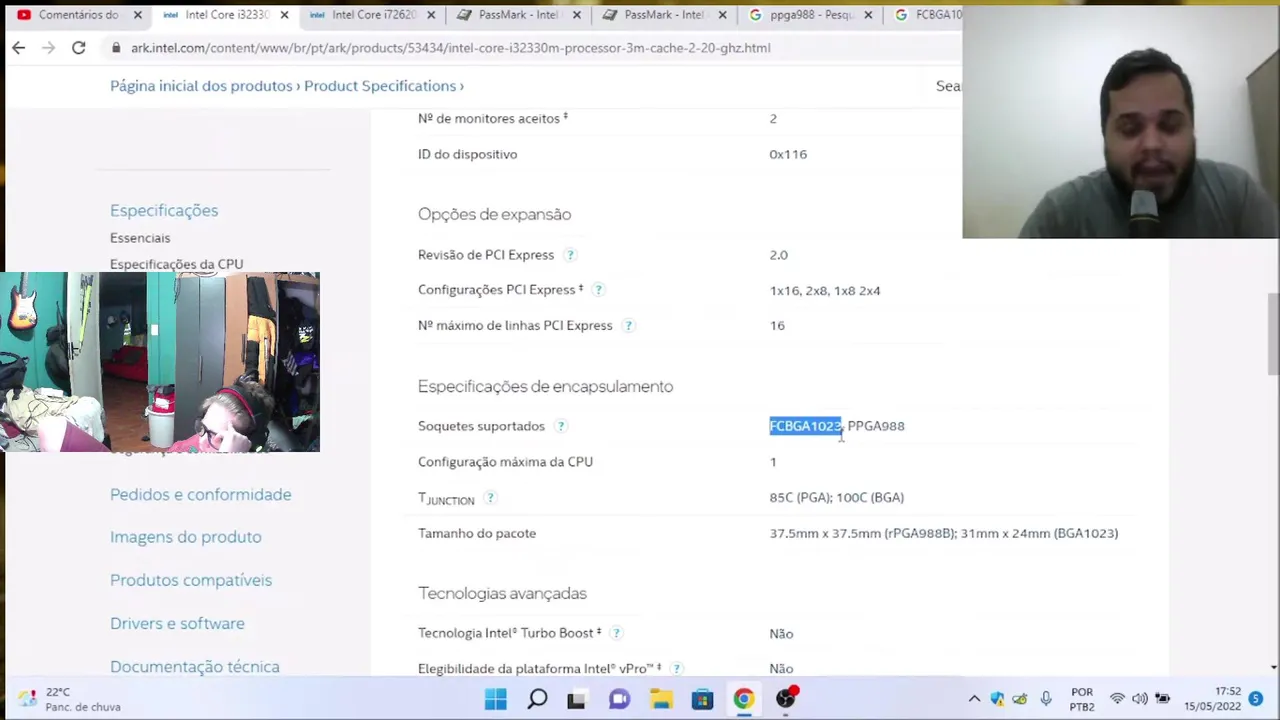Click the room webcam overlay with guitars
This screenshot has height=720, width=1280.
[x=160, y=362]
